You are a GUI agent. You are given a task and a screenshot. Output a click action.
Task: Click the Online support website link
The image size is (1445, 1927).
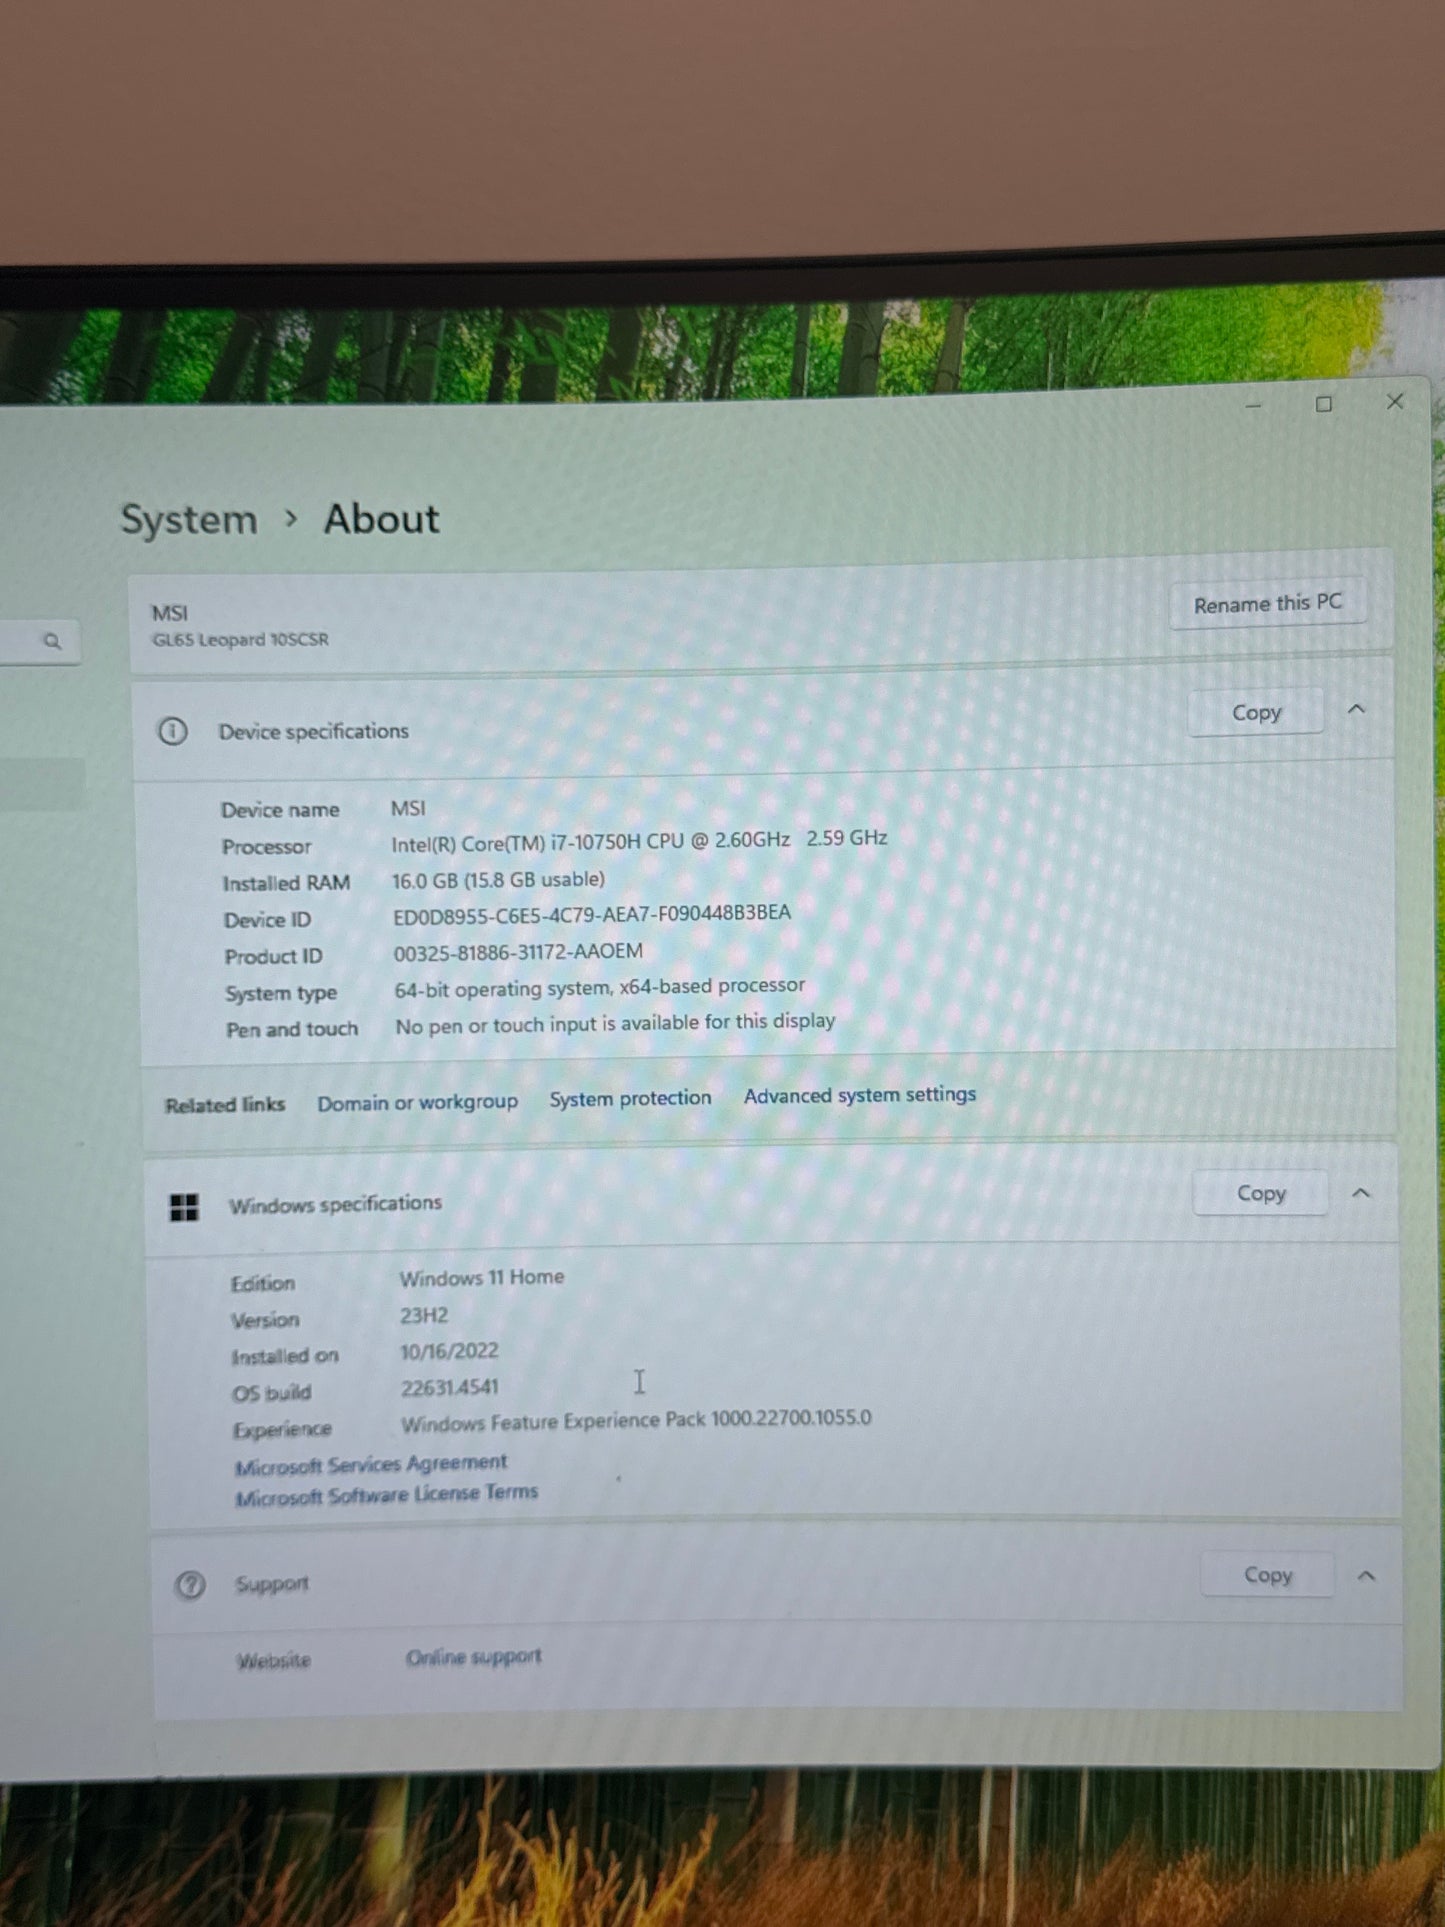(x=473, y=1657)
